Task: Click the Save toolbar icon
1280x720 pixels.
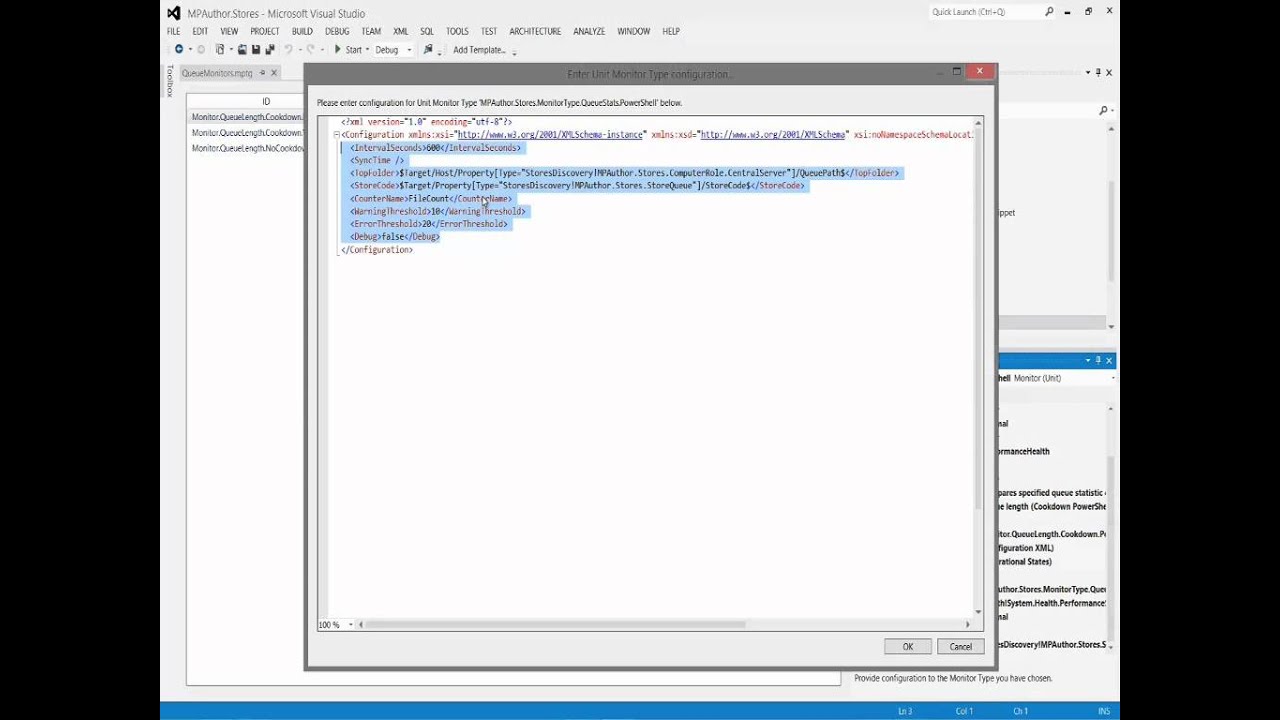Action: [x=256, y=50]
